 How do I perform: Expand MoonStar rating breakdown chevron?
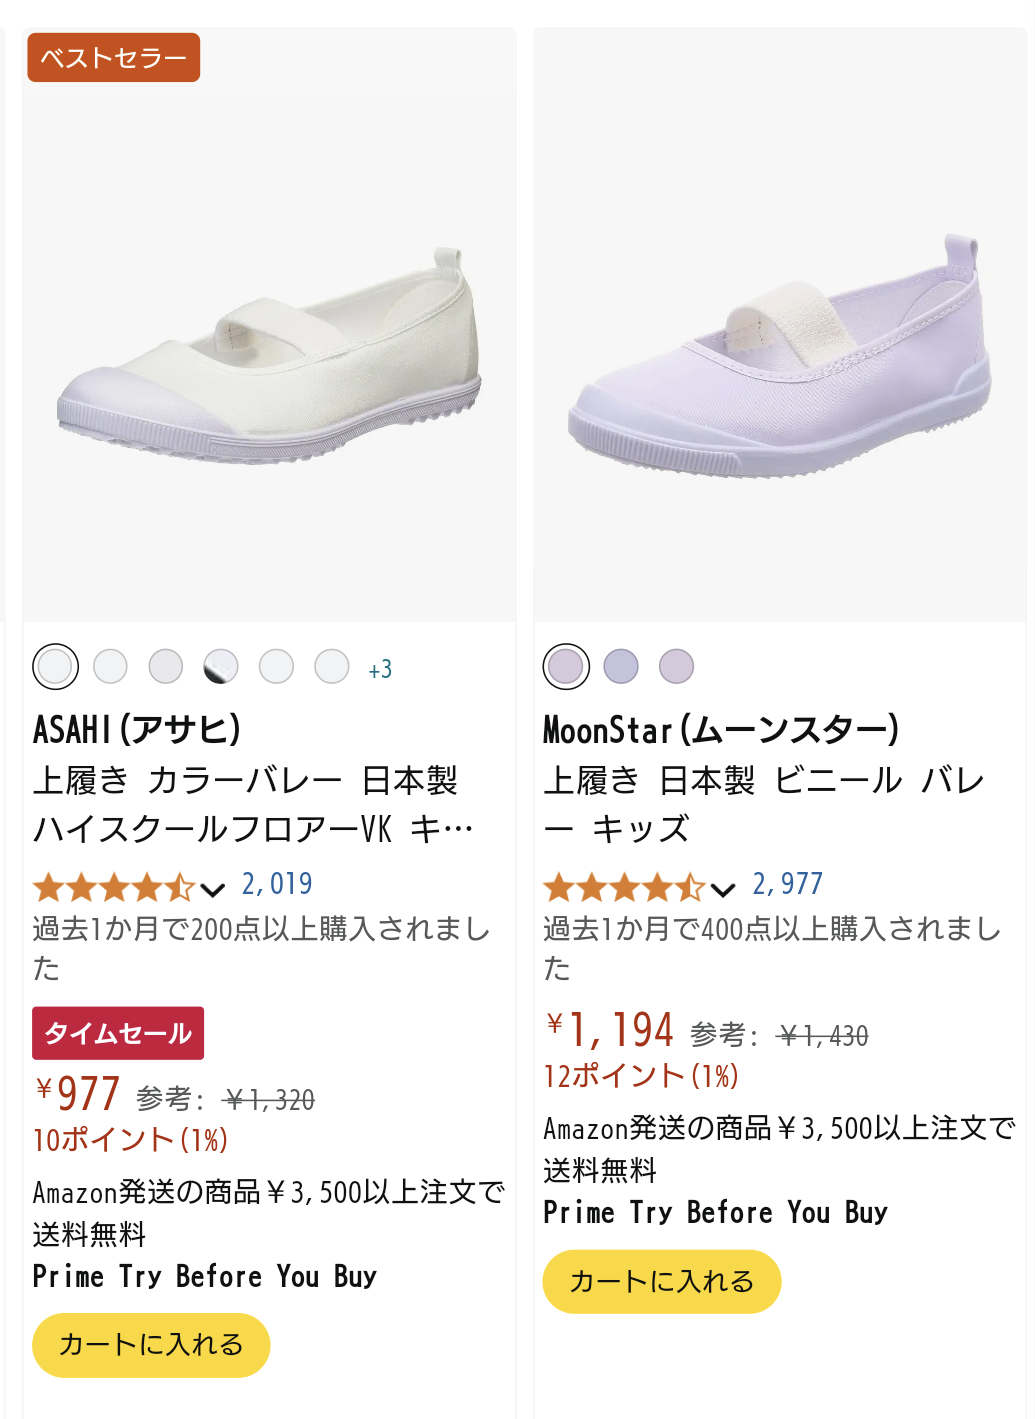coord(722,889)
